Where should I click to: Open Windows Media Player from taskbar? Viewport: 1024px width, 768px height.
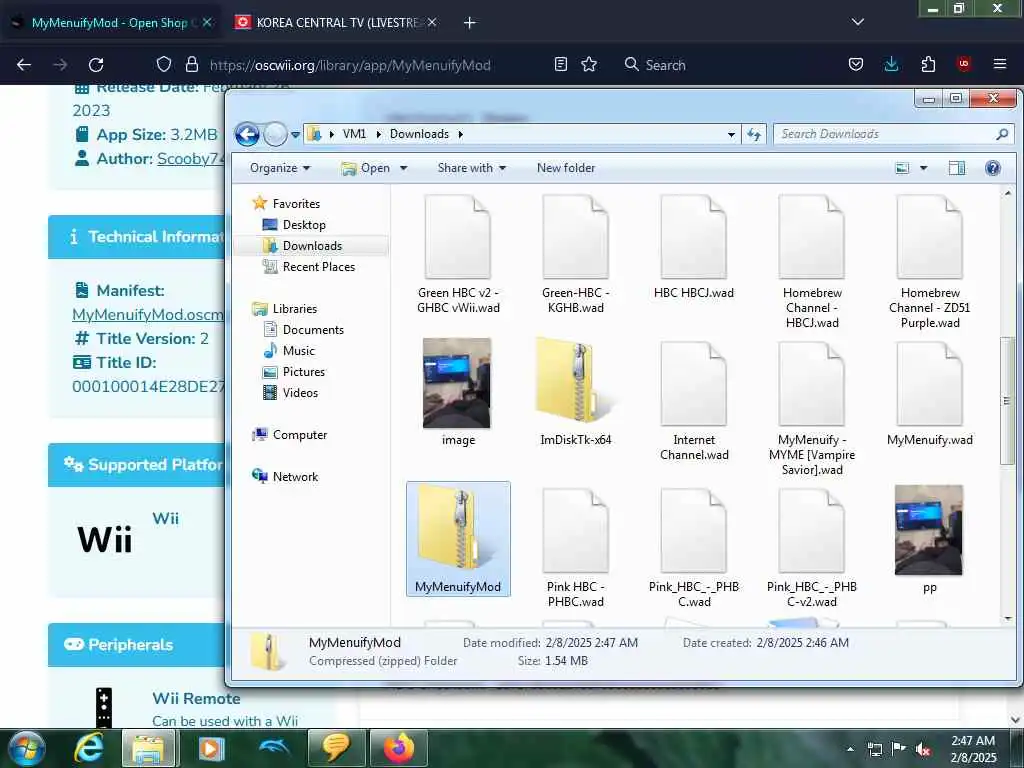[x=212, y=748]
